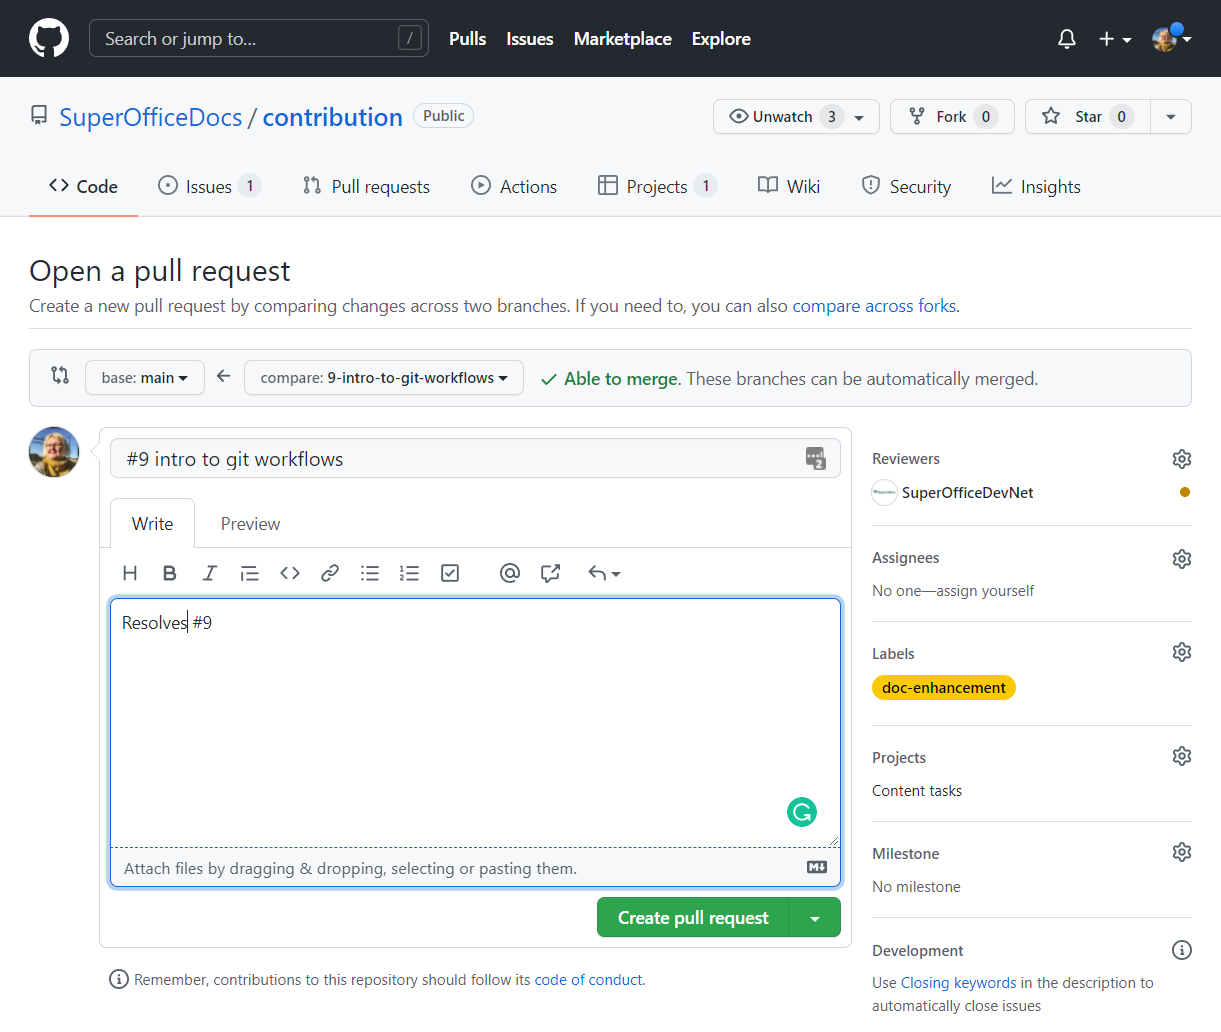The height and width of the screenshot is (1032, 1221).
Task: Apply italic formatting
Action: click(x=210, y=573)
